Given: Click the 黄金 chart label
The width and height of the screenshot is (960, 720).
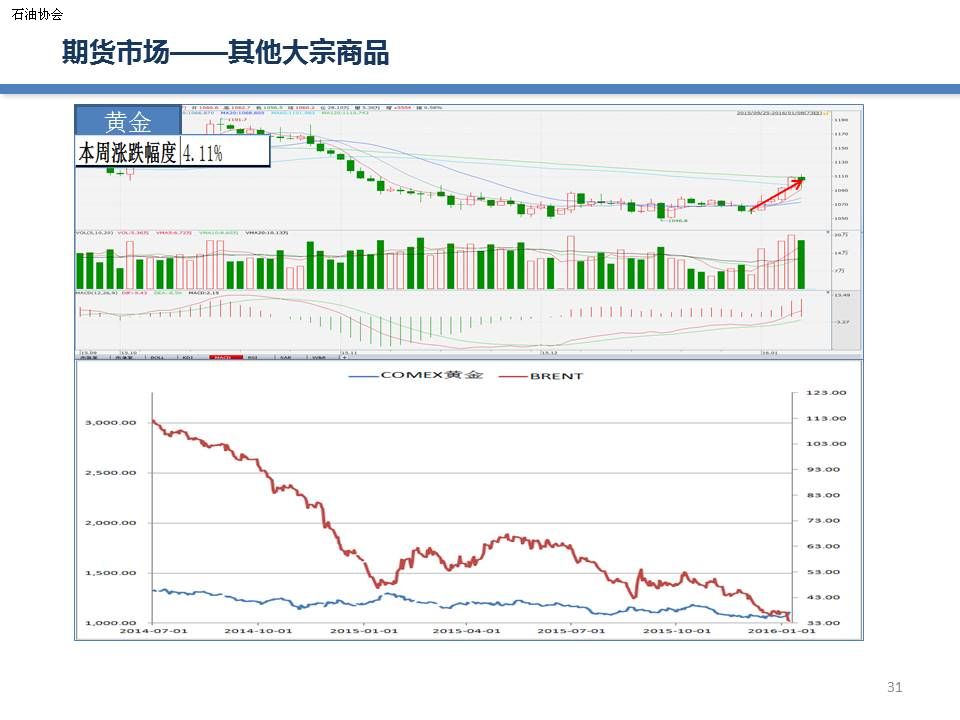Looking at the screenshot, I should click(128, 122).
